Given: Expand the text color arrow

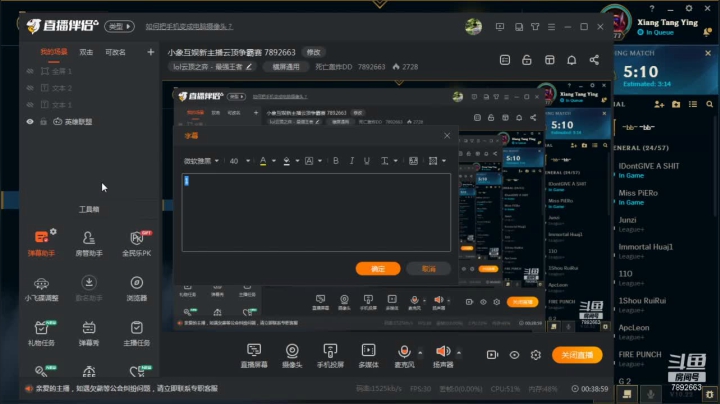Looking at the screenshot, I should [x=274, y=161].
